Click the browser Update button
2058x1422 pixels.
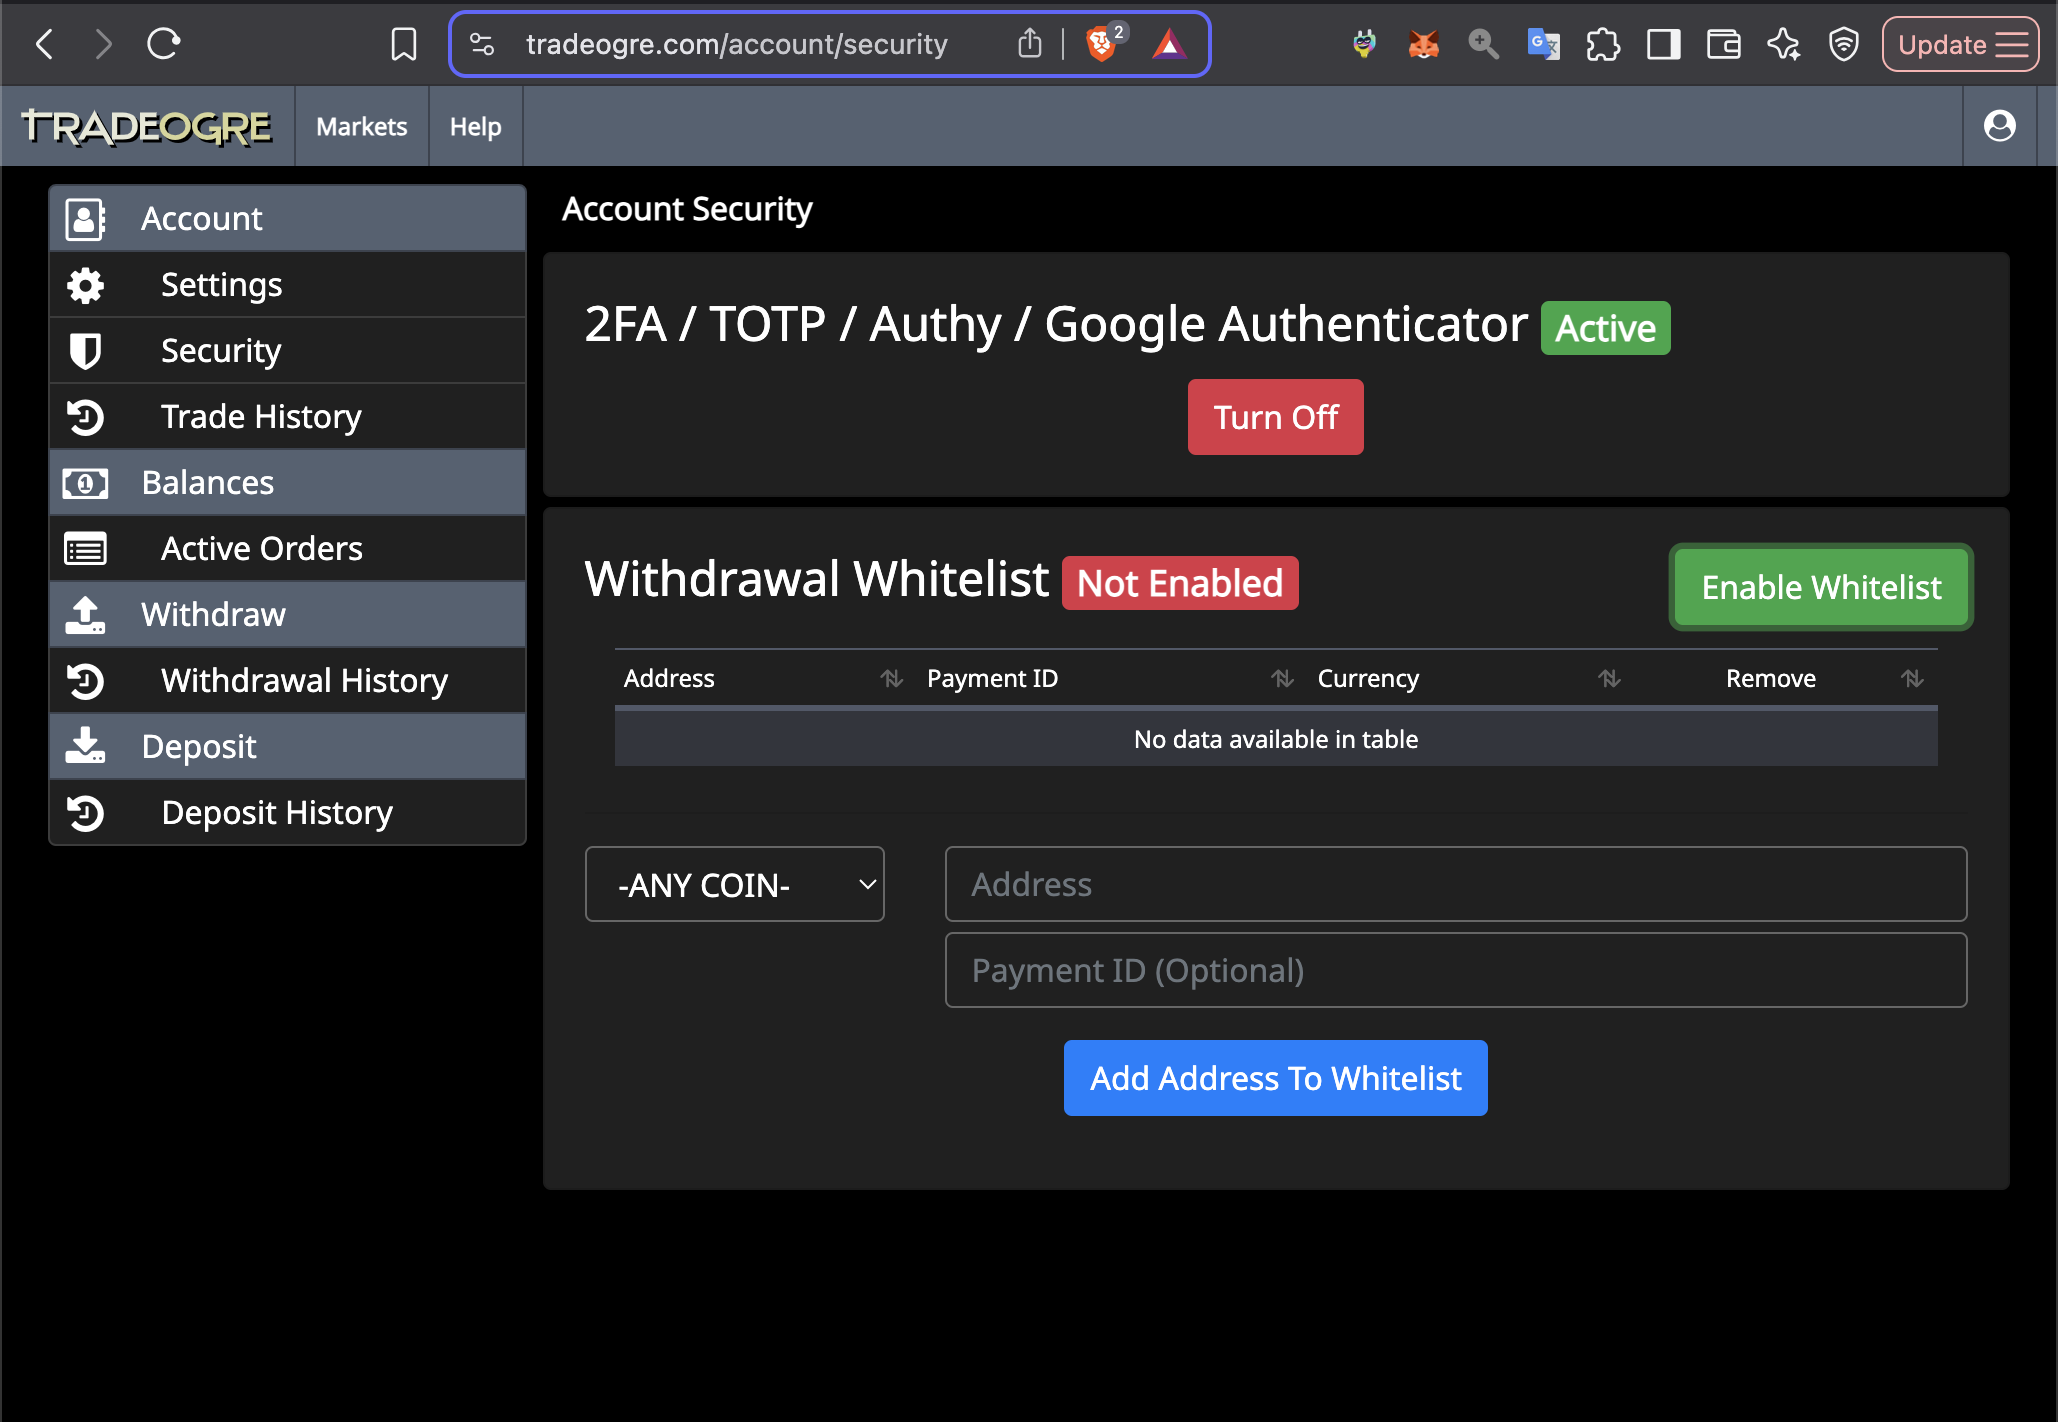click(x=1961, y=44)
